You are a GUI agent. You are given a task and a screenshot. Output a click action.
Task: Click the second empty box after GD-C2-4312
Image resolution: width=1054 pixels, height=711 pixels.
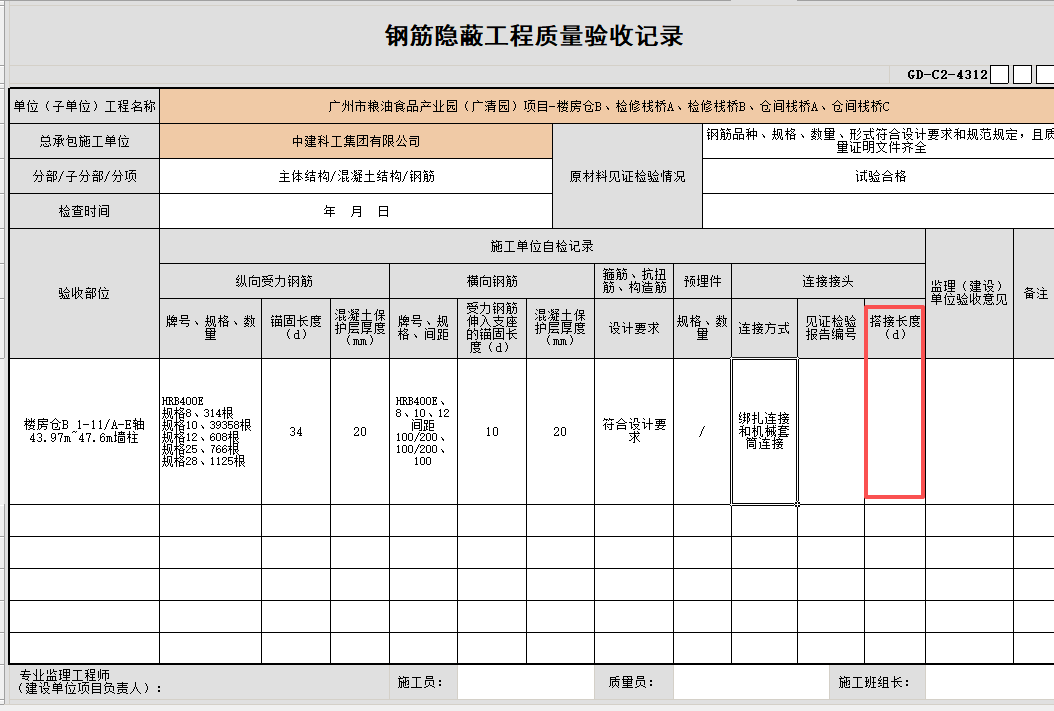1022,75
